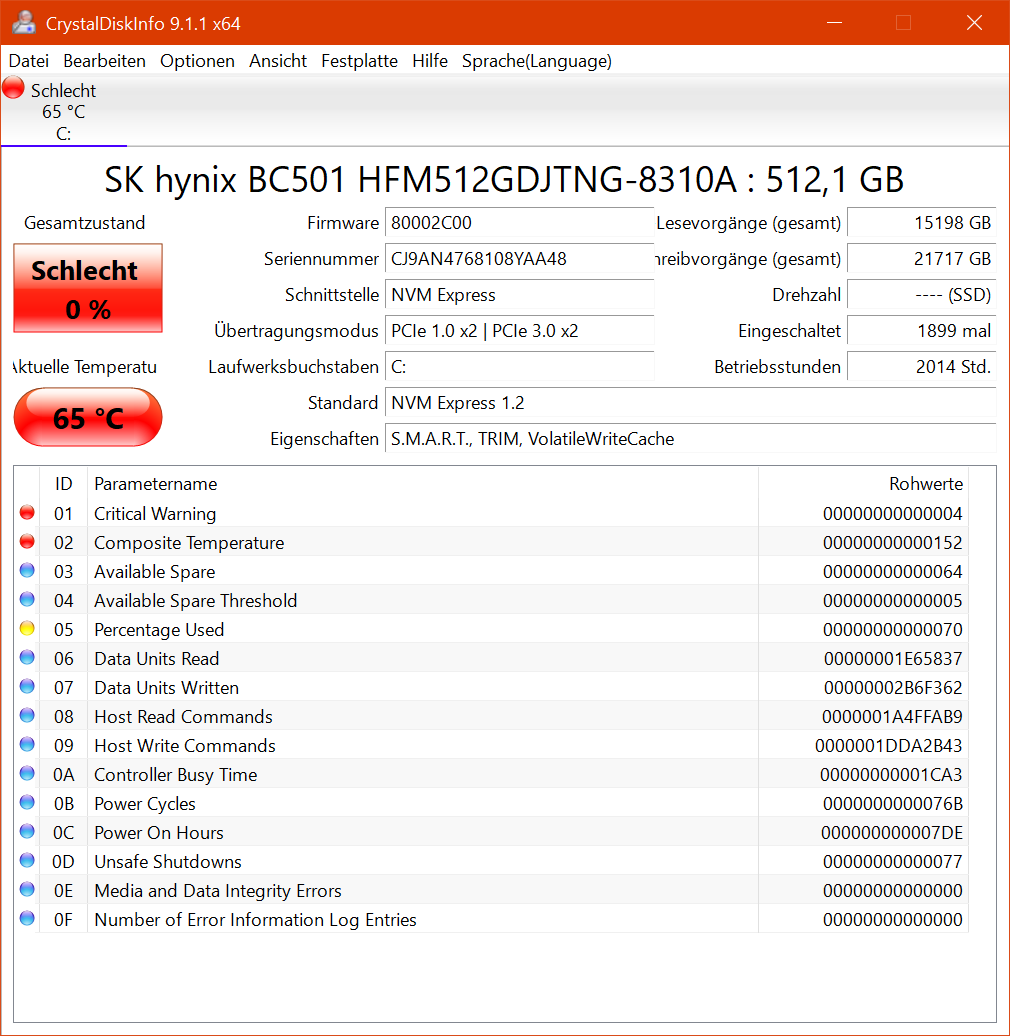Click raw value 00000002B6F362

coord(893,688)
